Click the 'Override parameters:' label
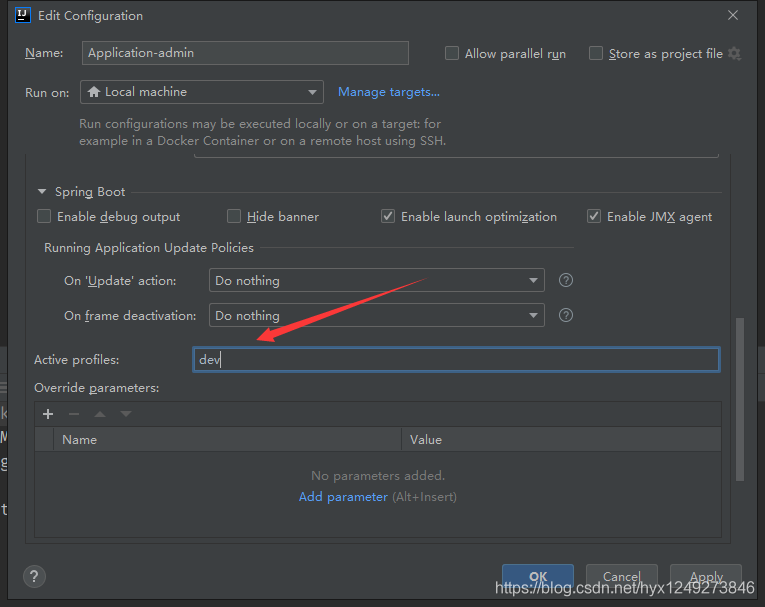765x607 pixels. coord(97,388)
